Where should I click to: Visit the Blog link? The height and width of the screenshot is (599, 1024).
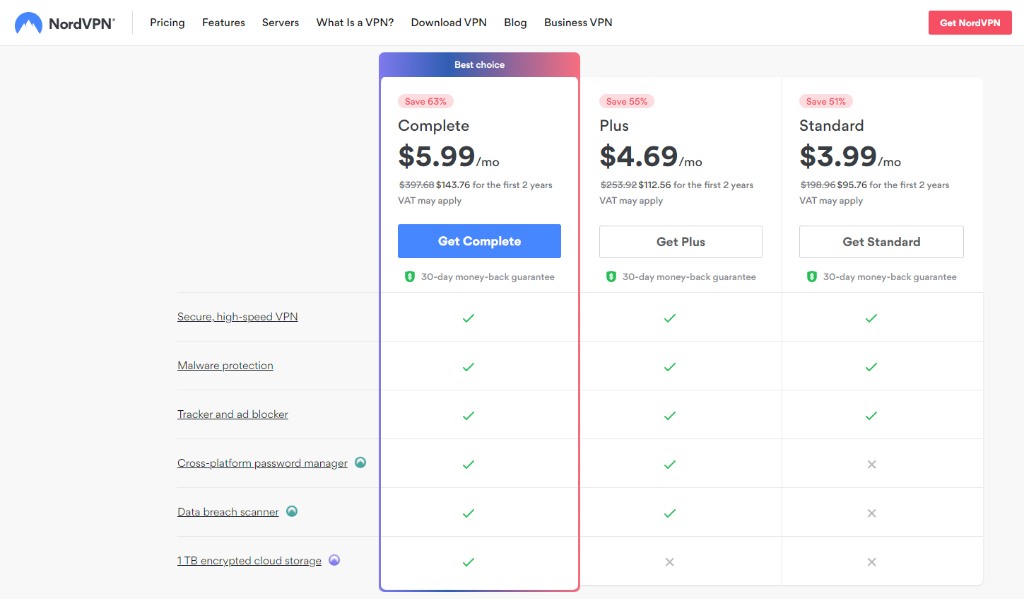(515, 22)
